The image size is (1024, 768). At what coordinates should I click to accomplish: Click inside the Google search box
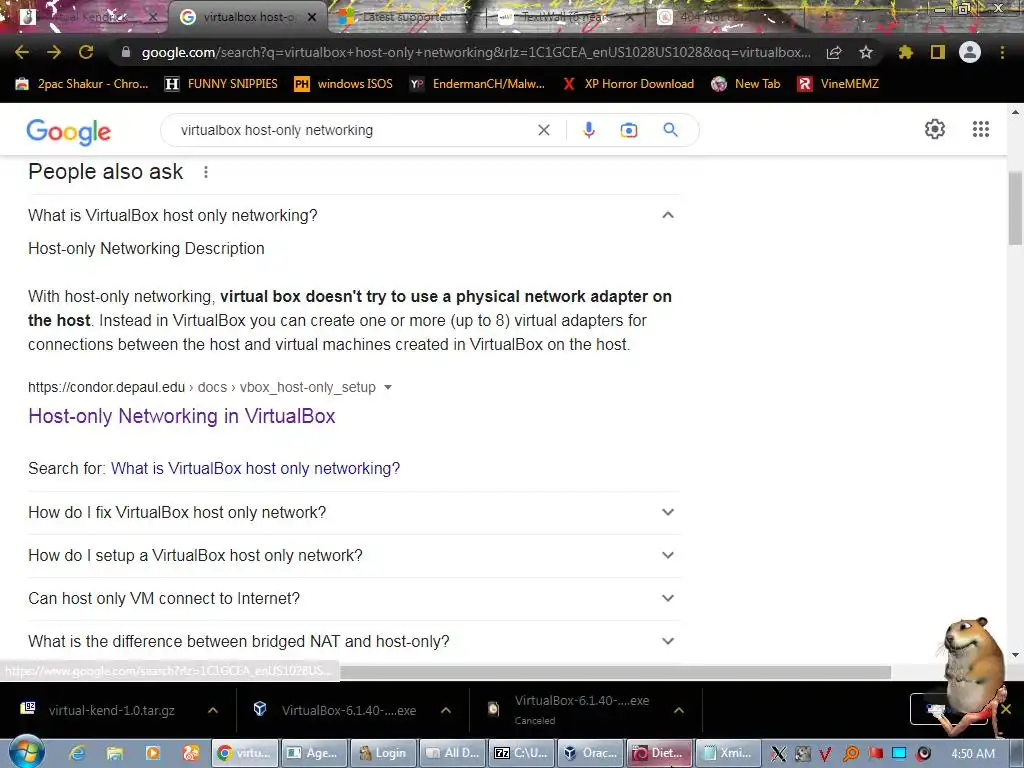pyautogui.click(x=353, y=130)
